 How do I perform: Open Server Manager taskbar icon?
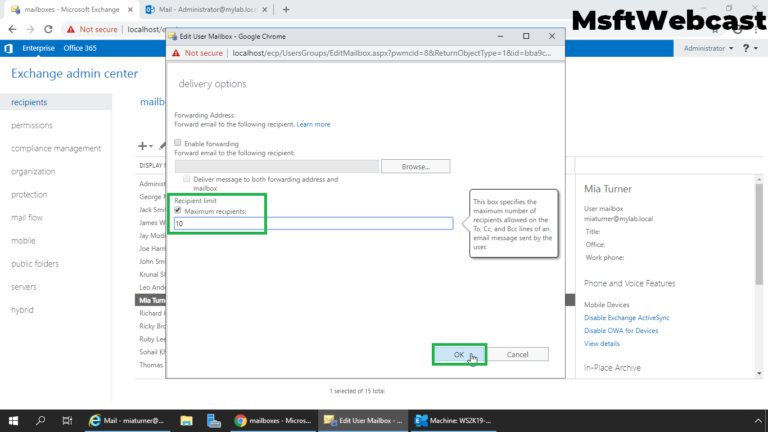point(214,420)
